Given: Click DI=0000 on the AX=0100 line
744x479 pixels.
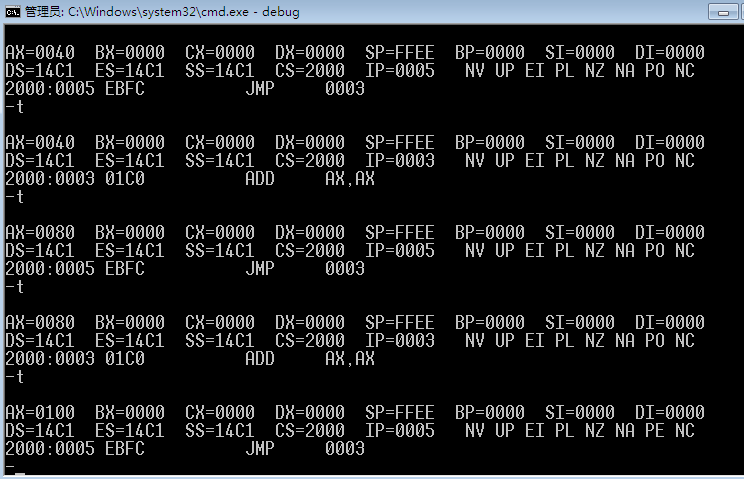Looking at the screenshot, I should [670, 412].
